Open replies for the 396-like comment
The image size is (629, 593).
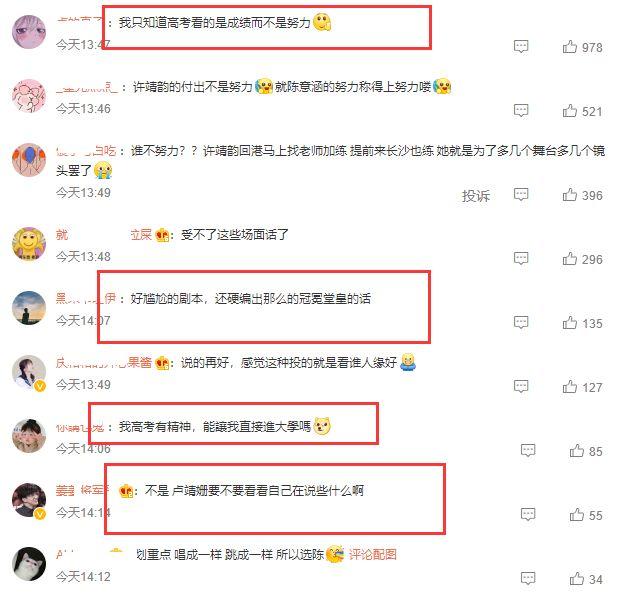[521, 195]
